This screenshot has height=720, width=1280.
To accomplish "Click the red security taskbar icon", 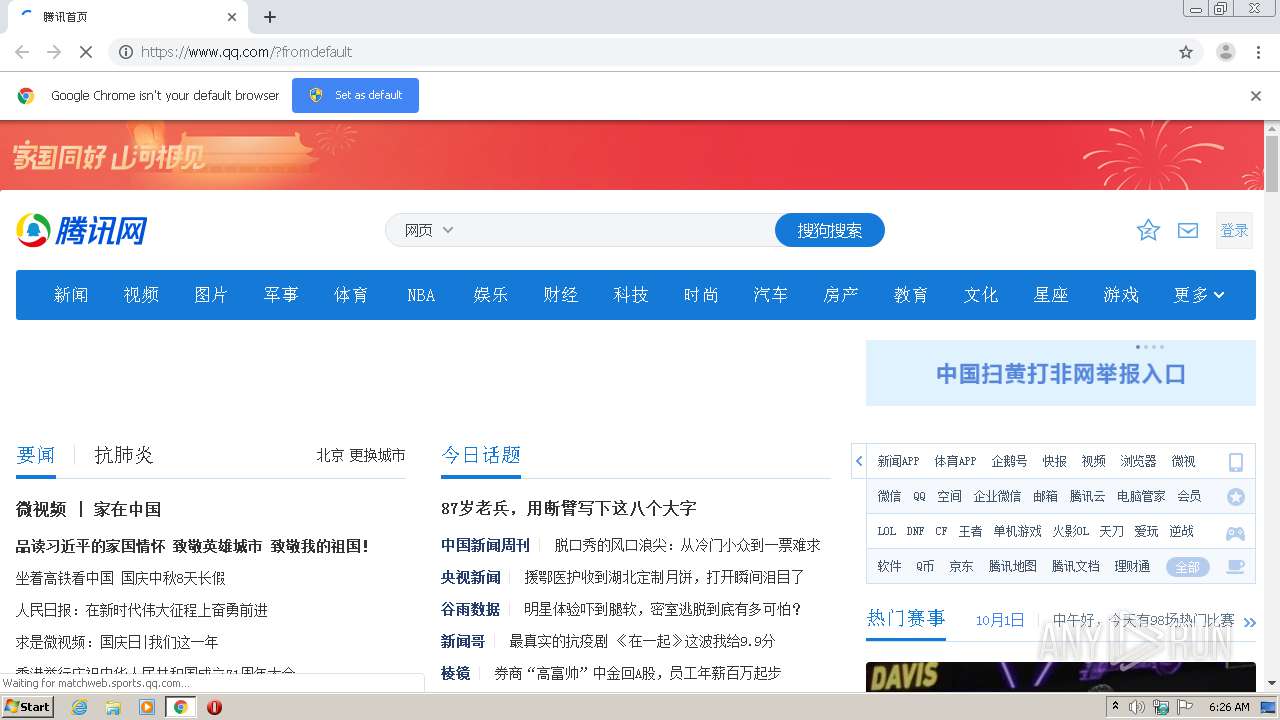I will point(214,707).
